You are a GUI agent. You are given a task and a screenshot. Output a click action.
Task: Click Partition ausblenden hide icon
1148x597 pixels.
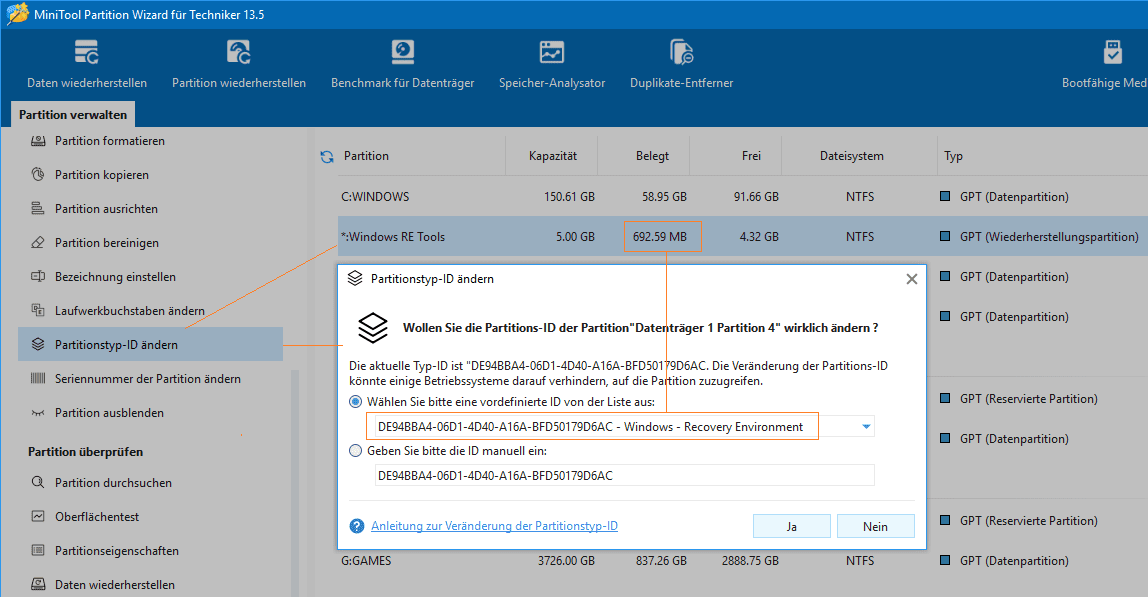pos(38,412)
